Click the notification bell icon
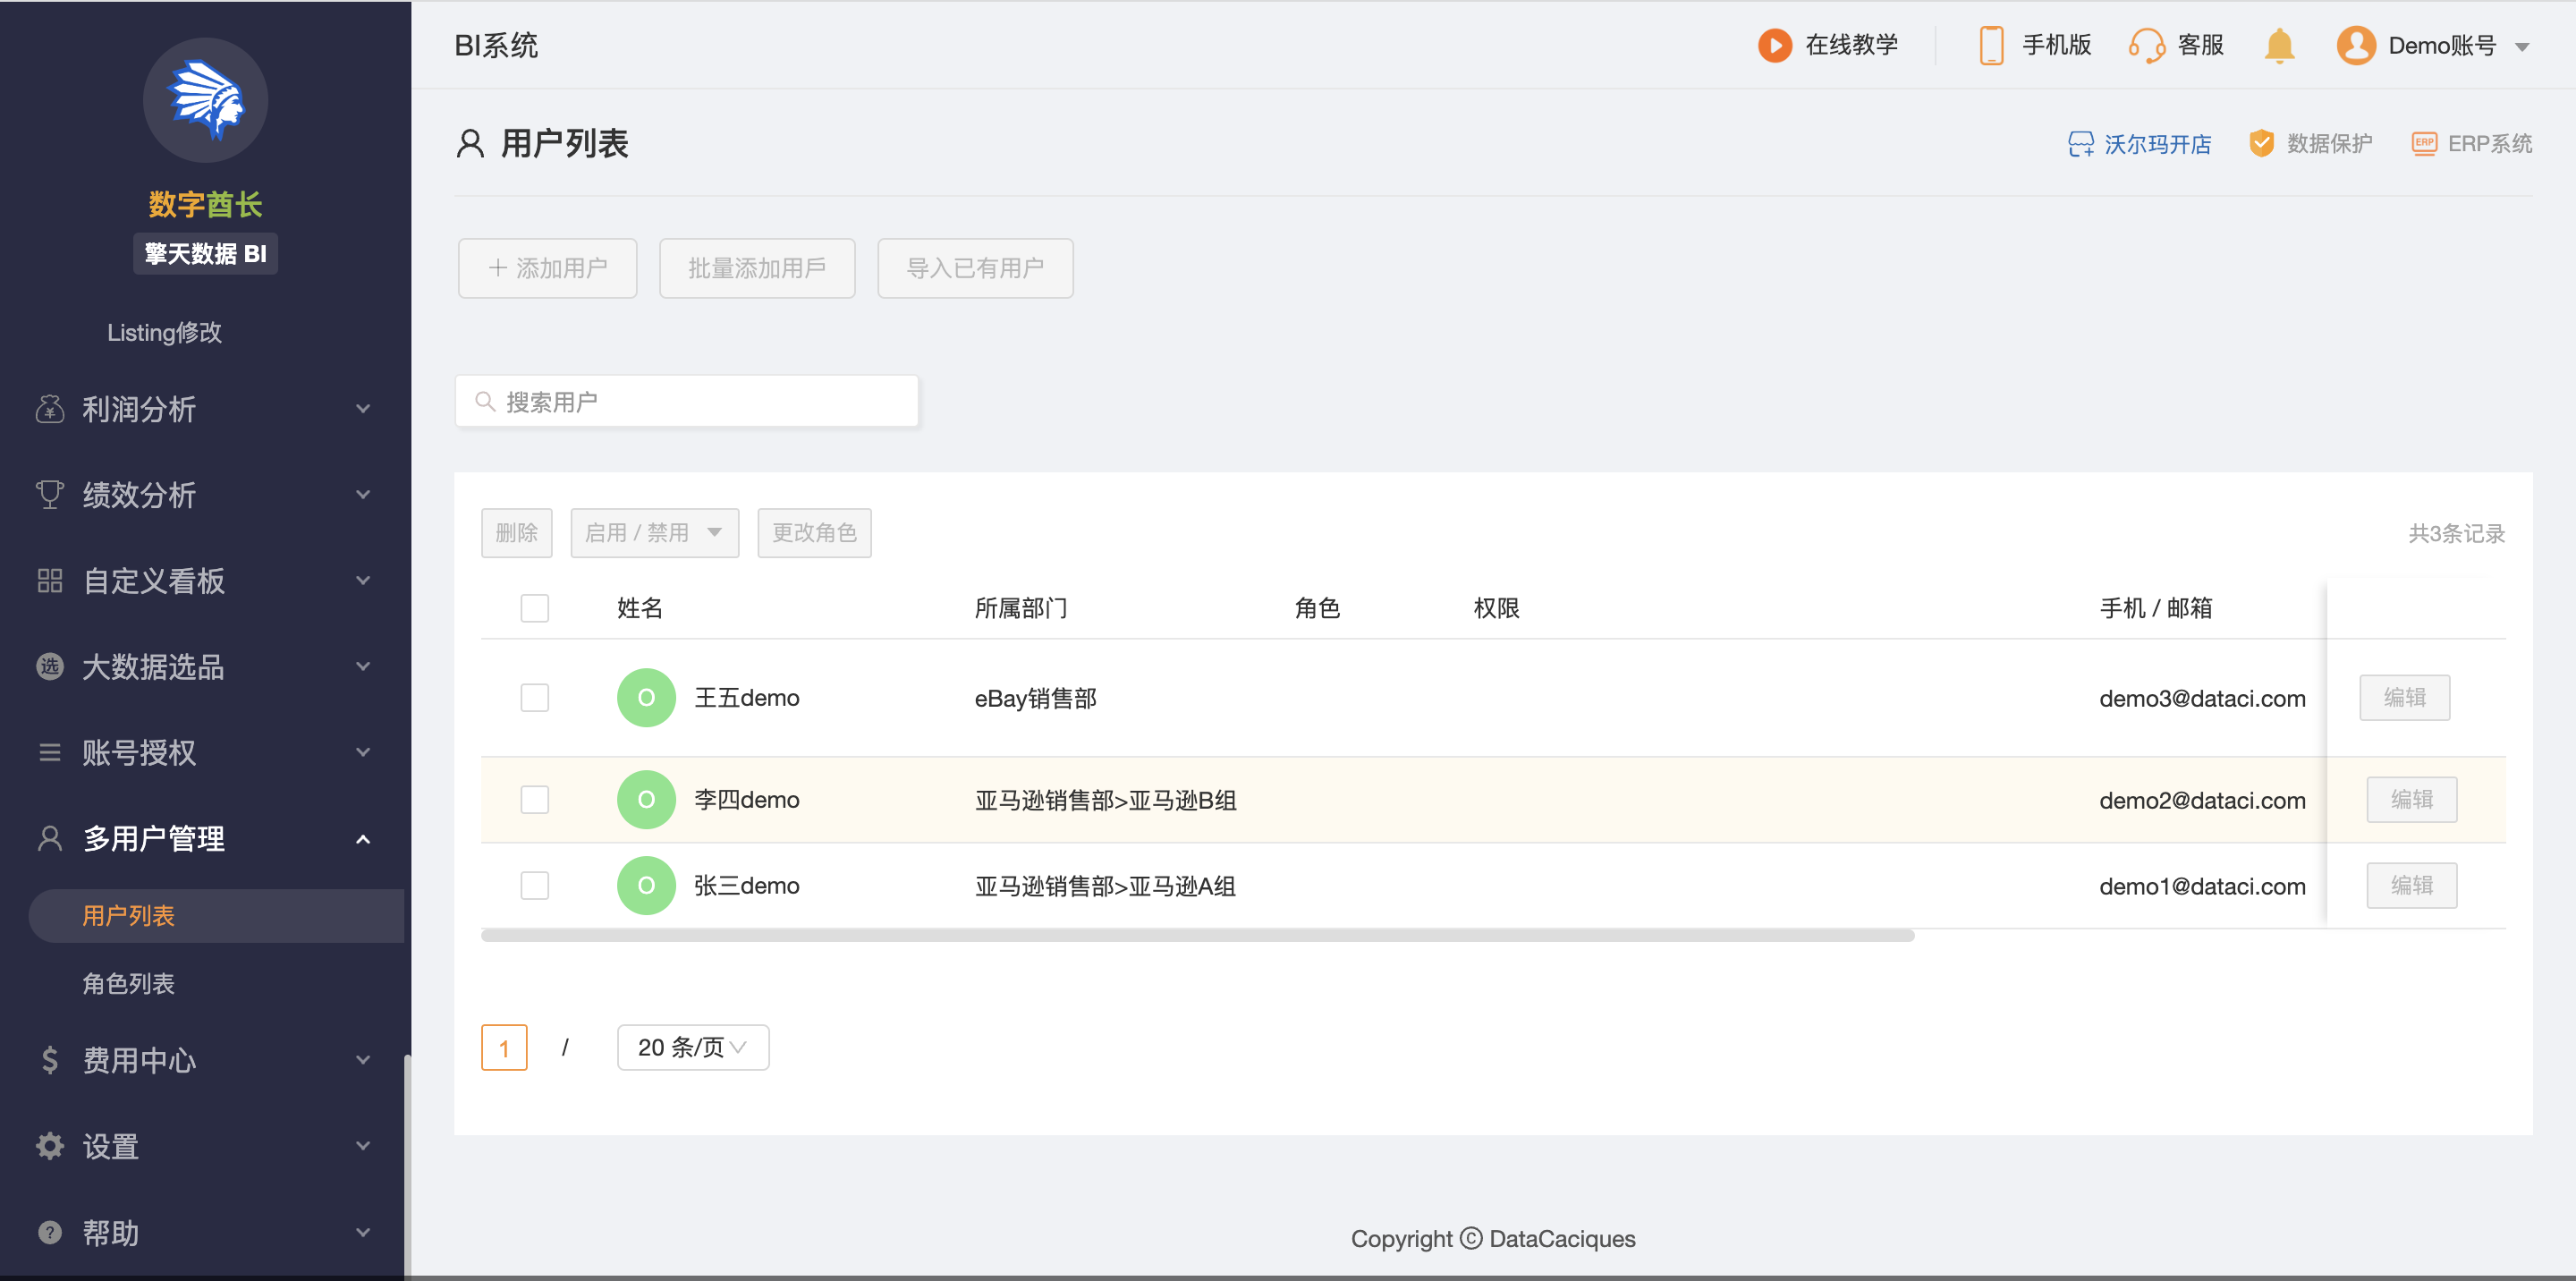 (2279, 45)
